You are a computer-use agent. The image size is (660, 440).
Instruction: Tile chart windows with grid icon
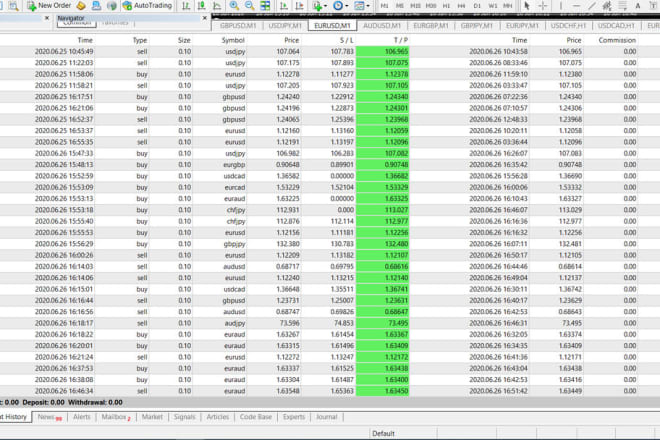pyautogui.click(x=265, y=5)
